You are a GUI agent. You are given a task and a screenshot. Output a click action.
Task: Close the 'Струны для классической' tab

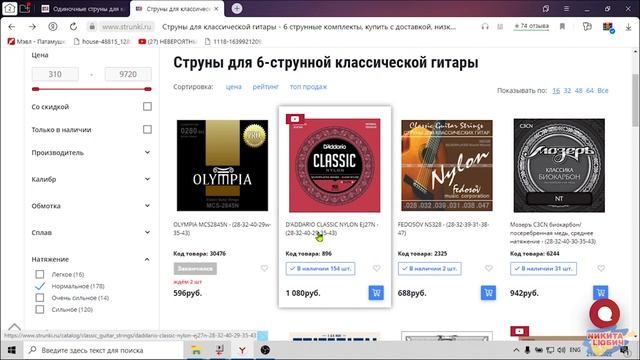[216, 9]
